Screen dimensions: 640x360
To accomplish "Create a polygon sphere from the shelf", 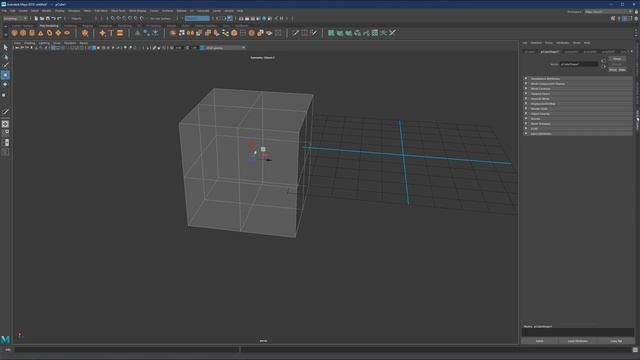I will (x=14, y=33).
